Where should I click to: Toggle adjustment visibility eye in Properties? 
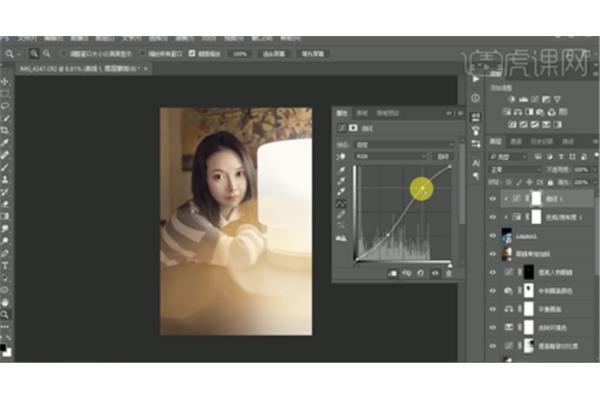(435, 273)
